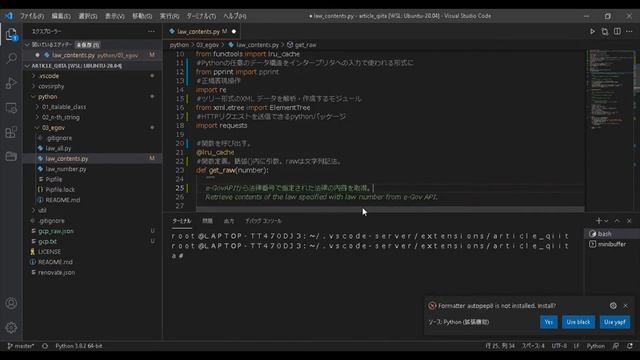Expand the folder below .vscode
The image size is (640, 360).
[51, 86]
